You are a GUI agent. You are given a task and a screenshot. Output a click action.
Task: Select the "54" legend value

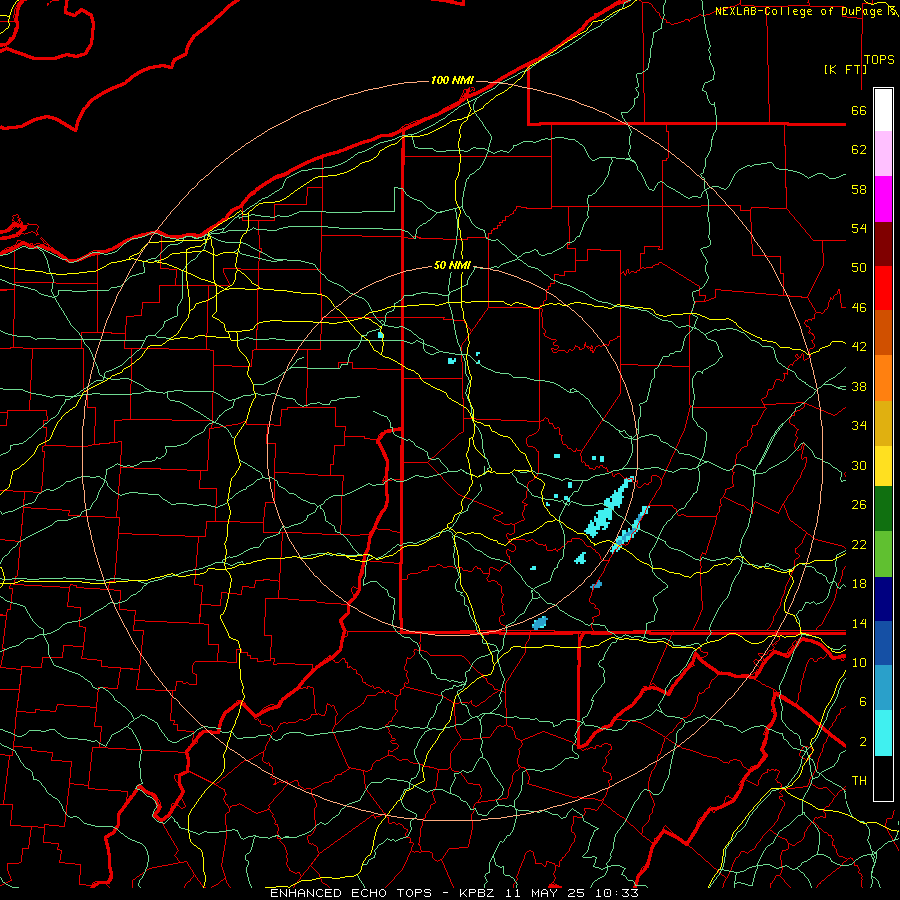tap(859, 228)
